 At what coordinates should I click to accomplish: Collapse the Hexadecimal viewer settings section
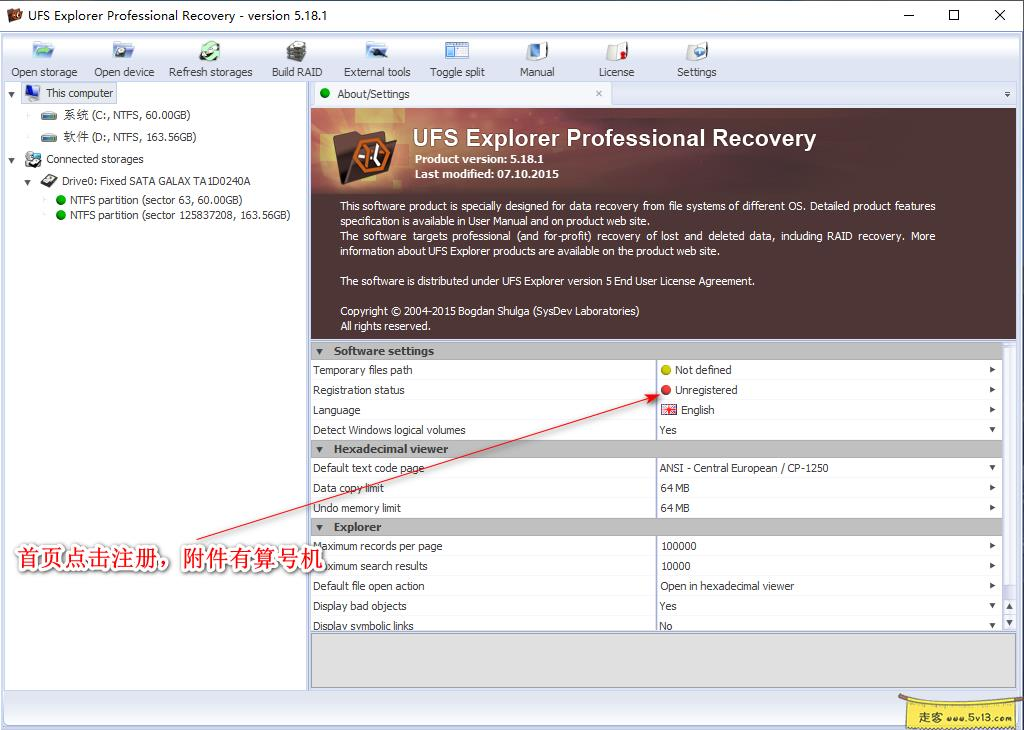pos(319,449)
